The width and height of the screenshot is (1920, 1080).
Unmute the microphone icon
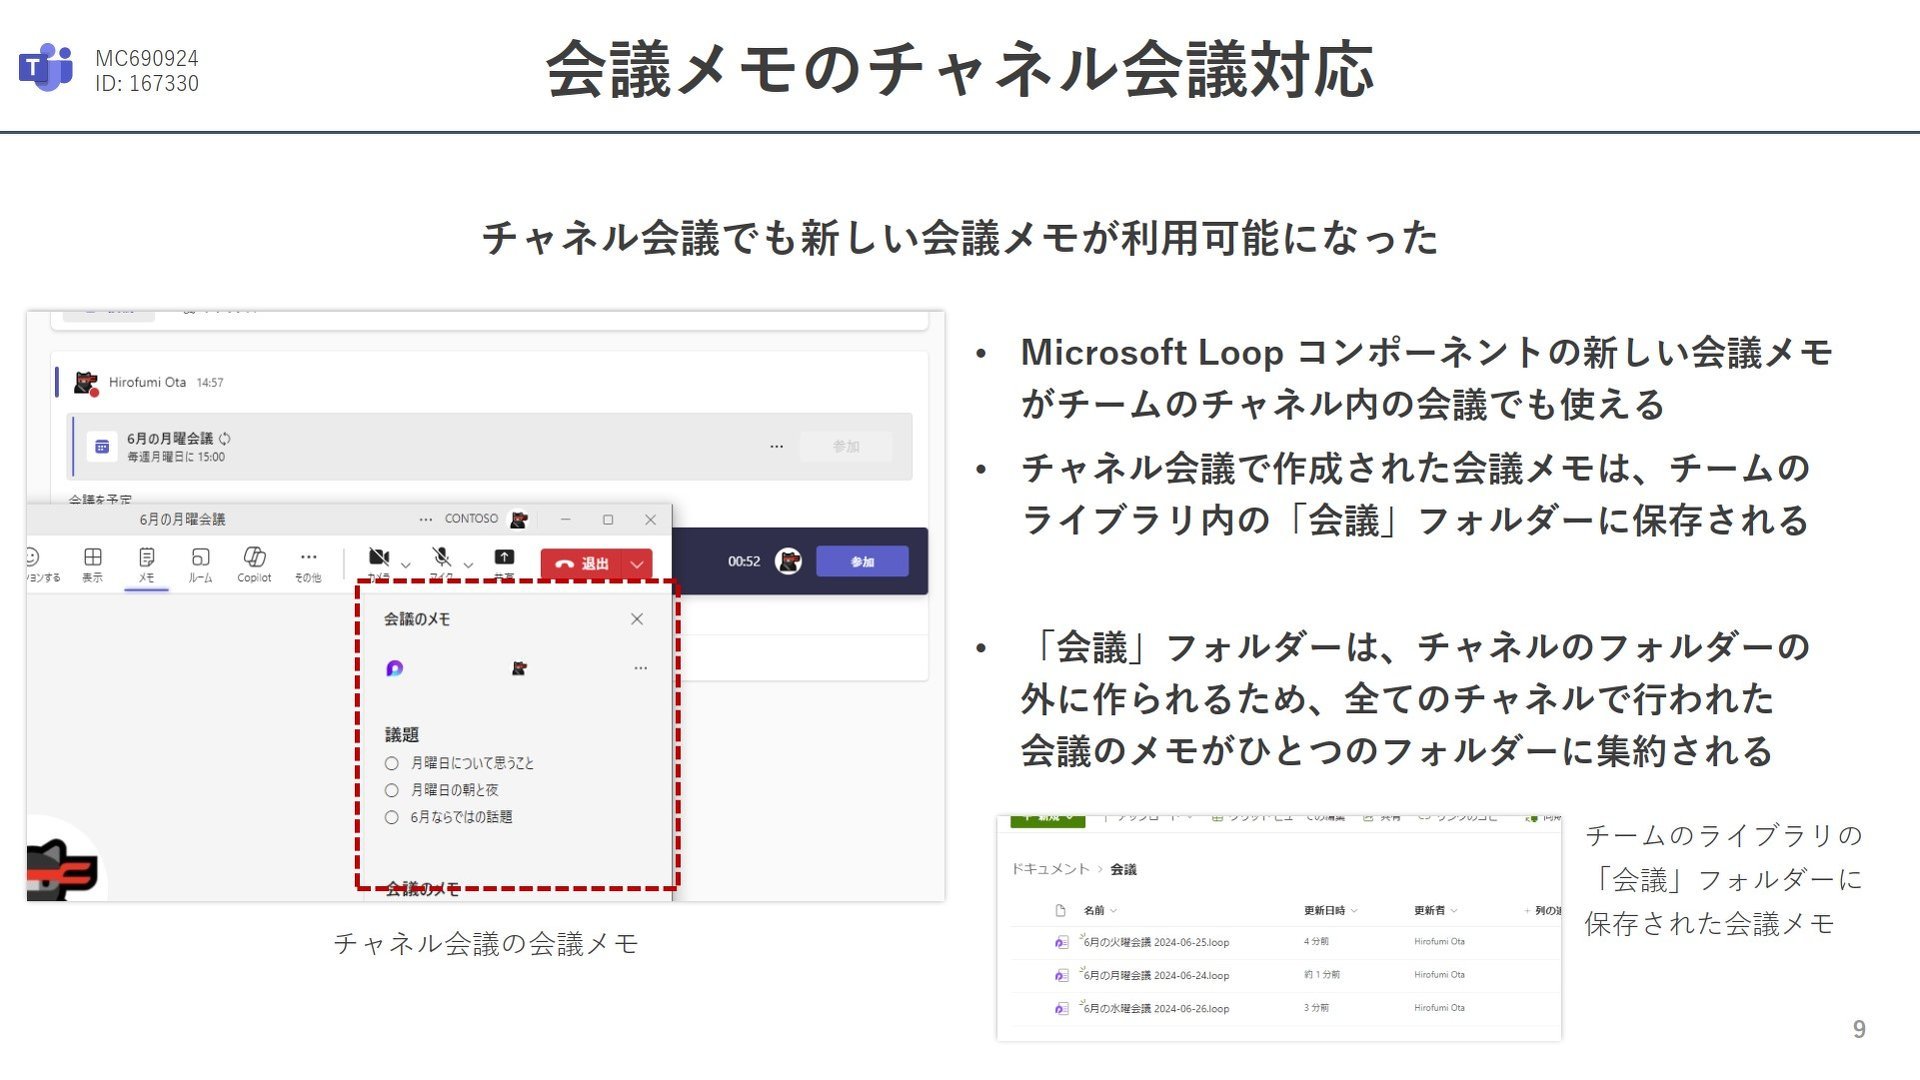point(441,557)
